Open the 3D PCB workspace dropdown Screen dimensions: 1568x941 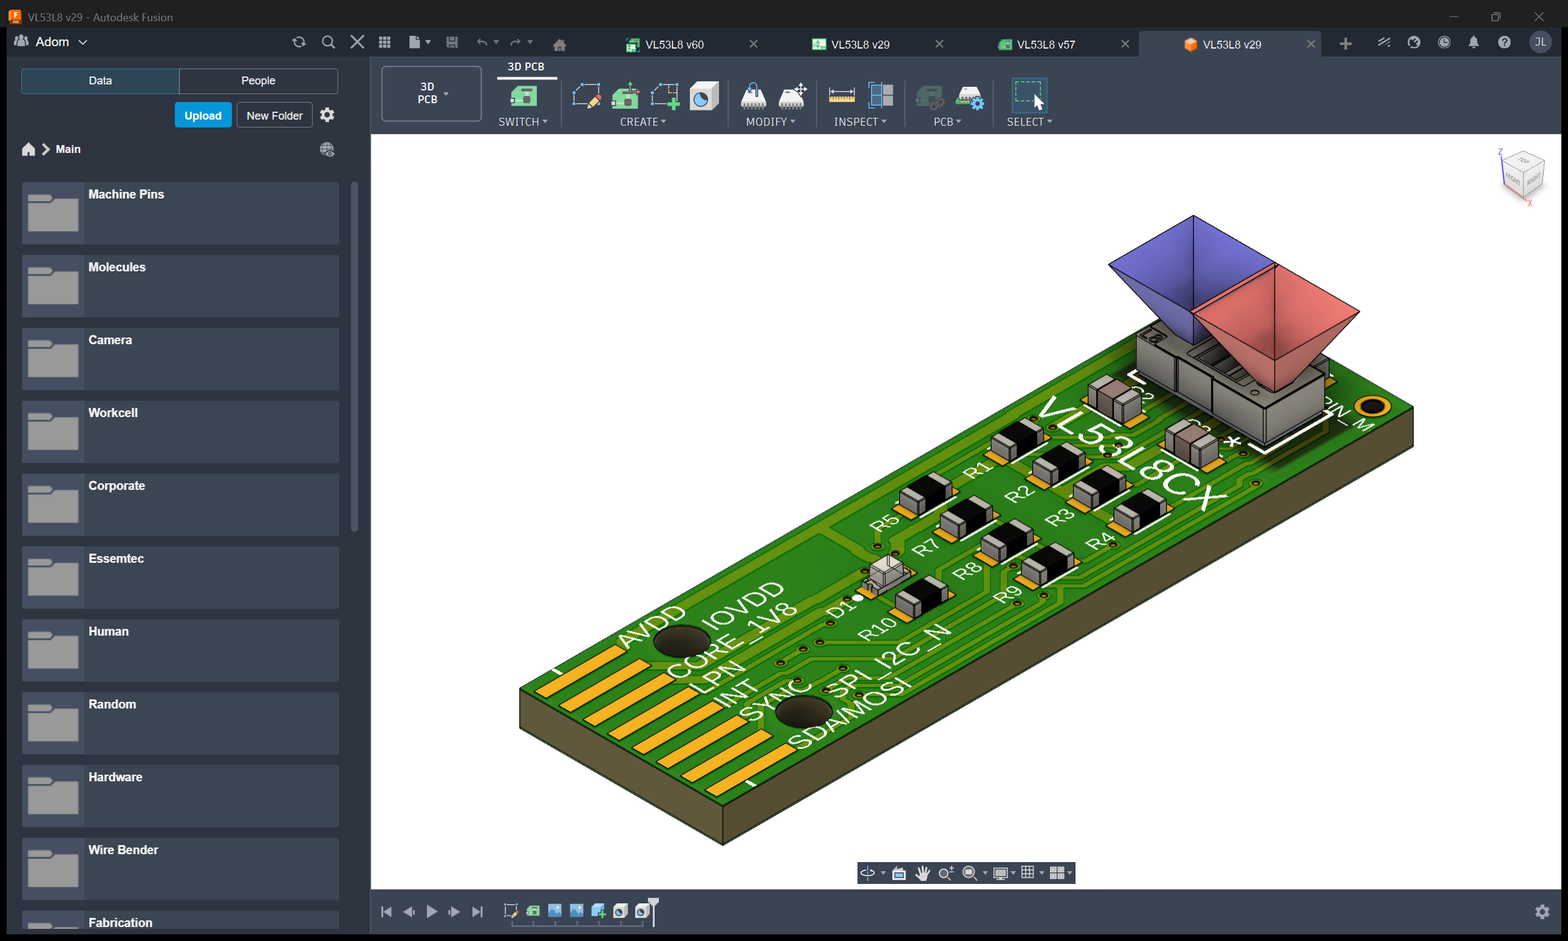coord(431,94)
